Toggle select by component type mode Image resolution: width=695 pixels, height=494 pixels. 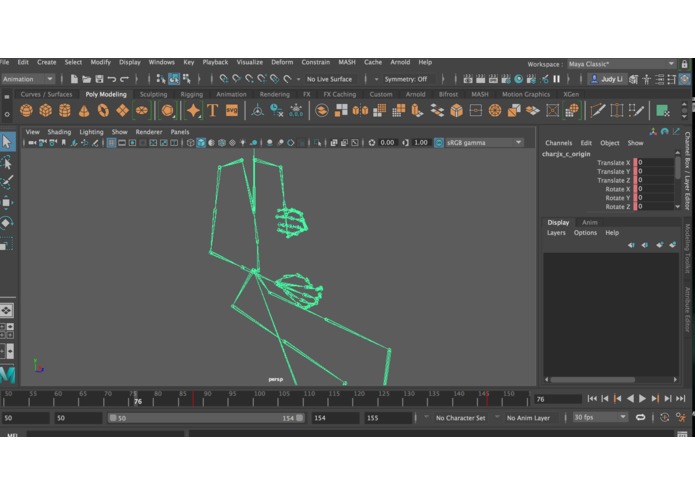tap(187, 79)
